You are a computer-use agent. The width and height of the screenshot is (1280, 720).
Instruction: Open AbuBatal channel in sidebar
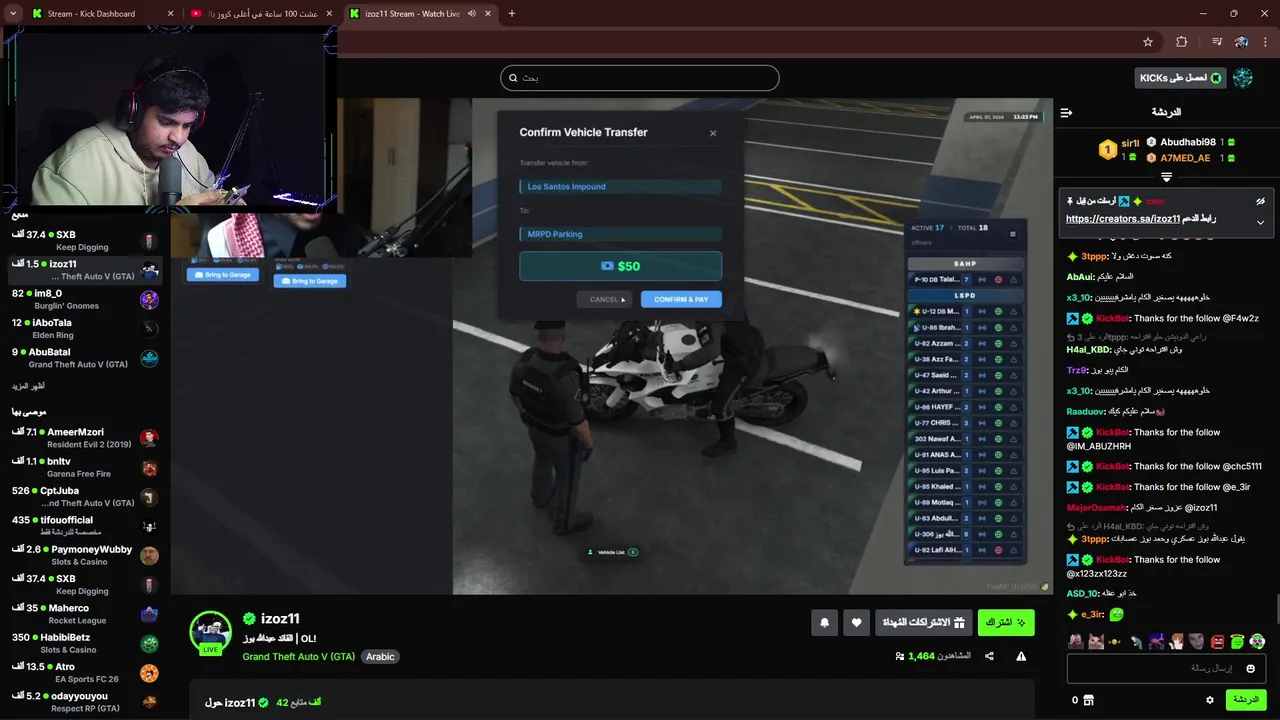pos(85,358)
